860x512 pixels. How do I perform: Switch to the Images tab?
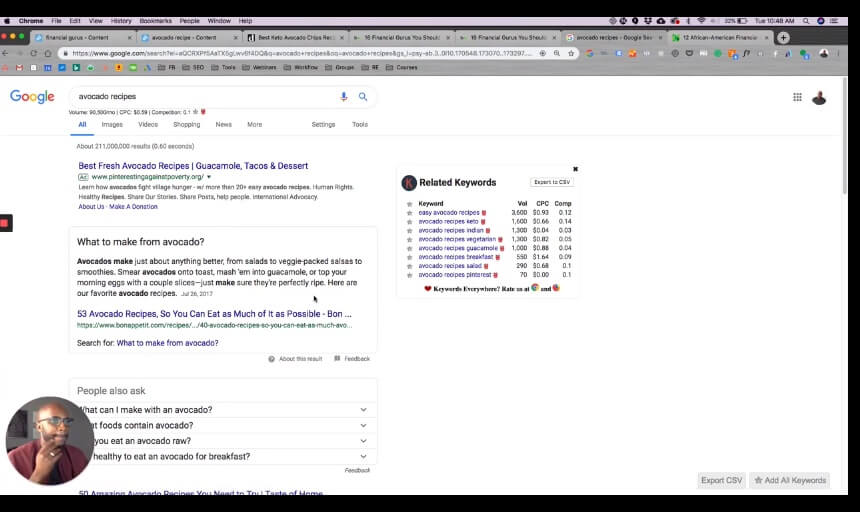pos(112,124)
